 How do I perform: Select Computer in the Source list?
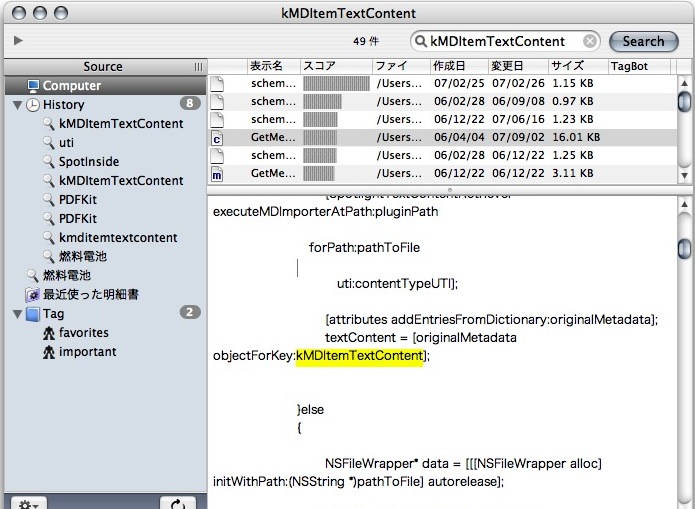(x=105, y=85)
